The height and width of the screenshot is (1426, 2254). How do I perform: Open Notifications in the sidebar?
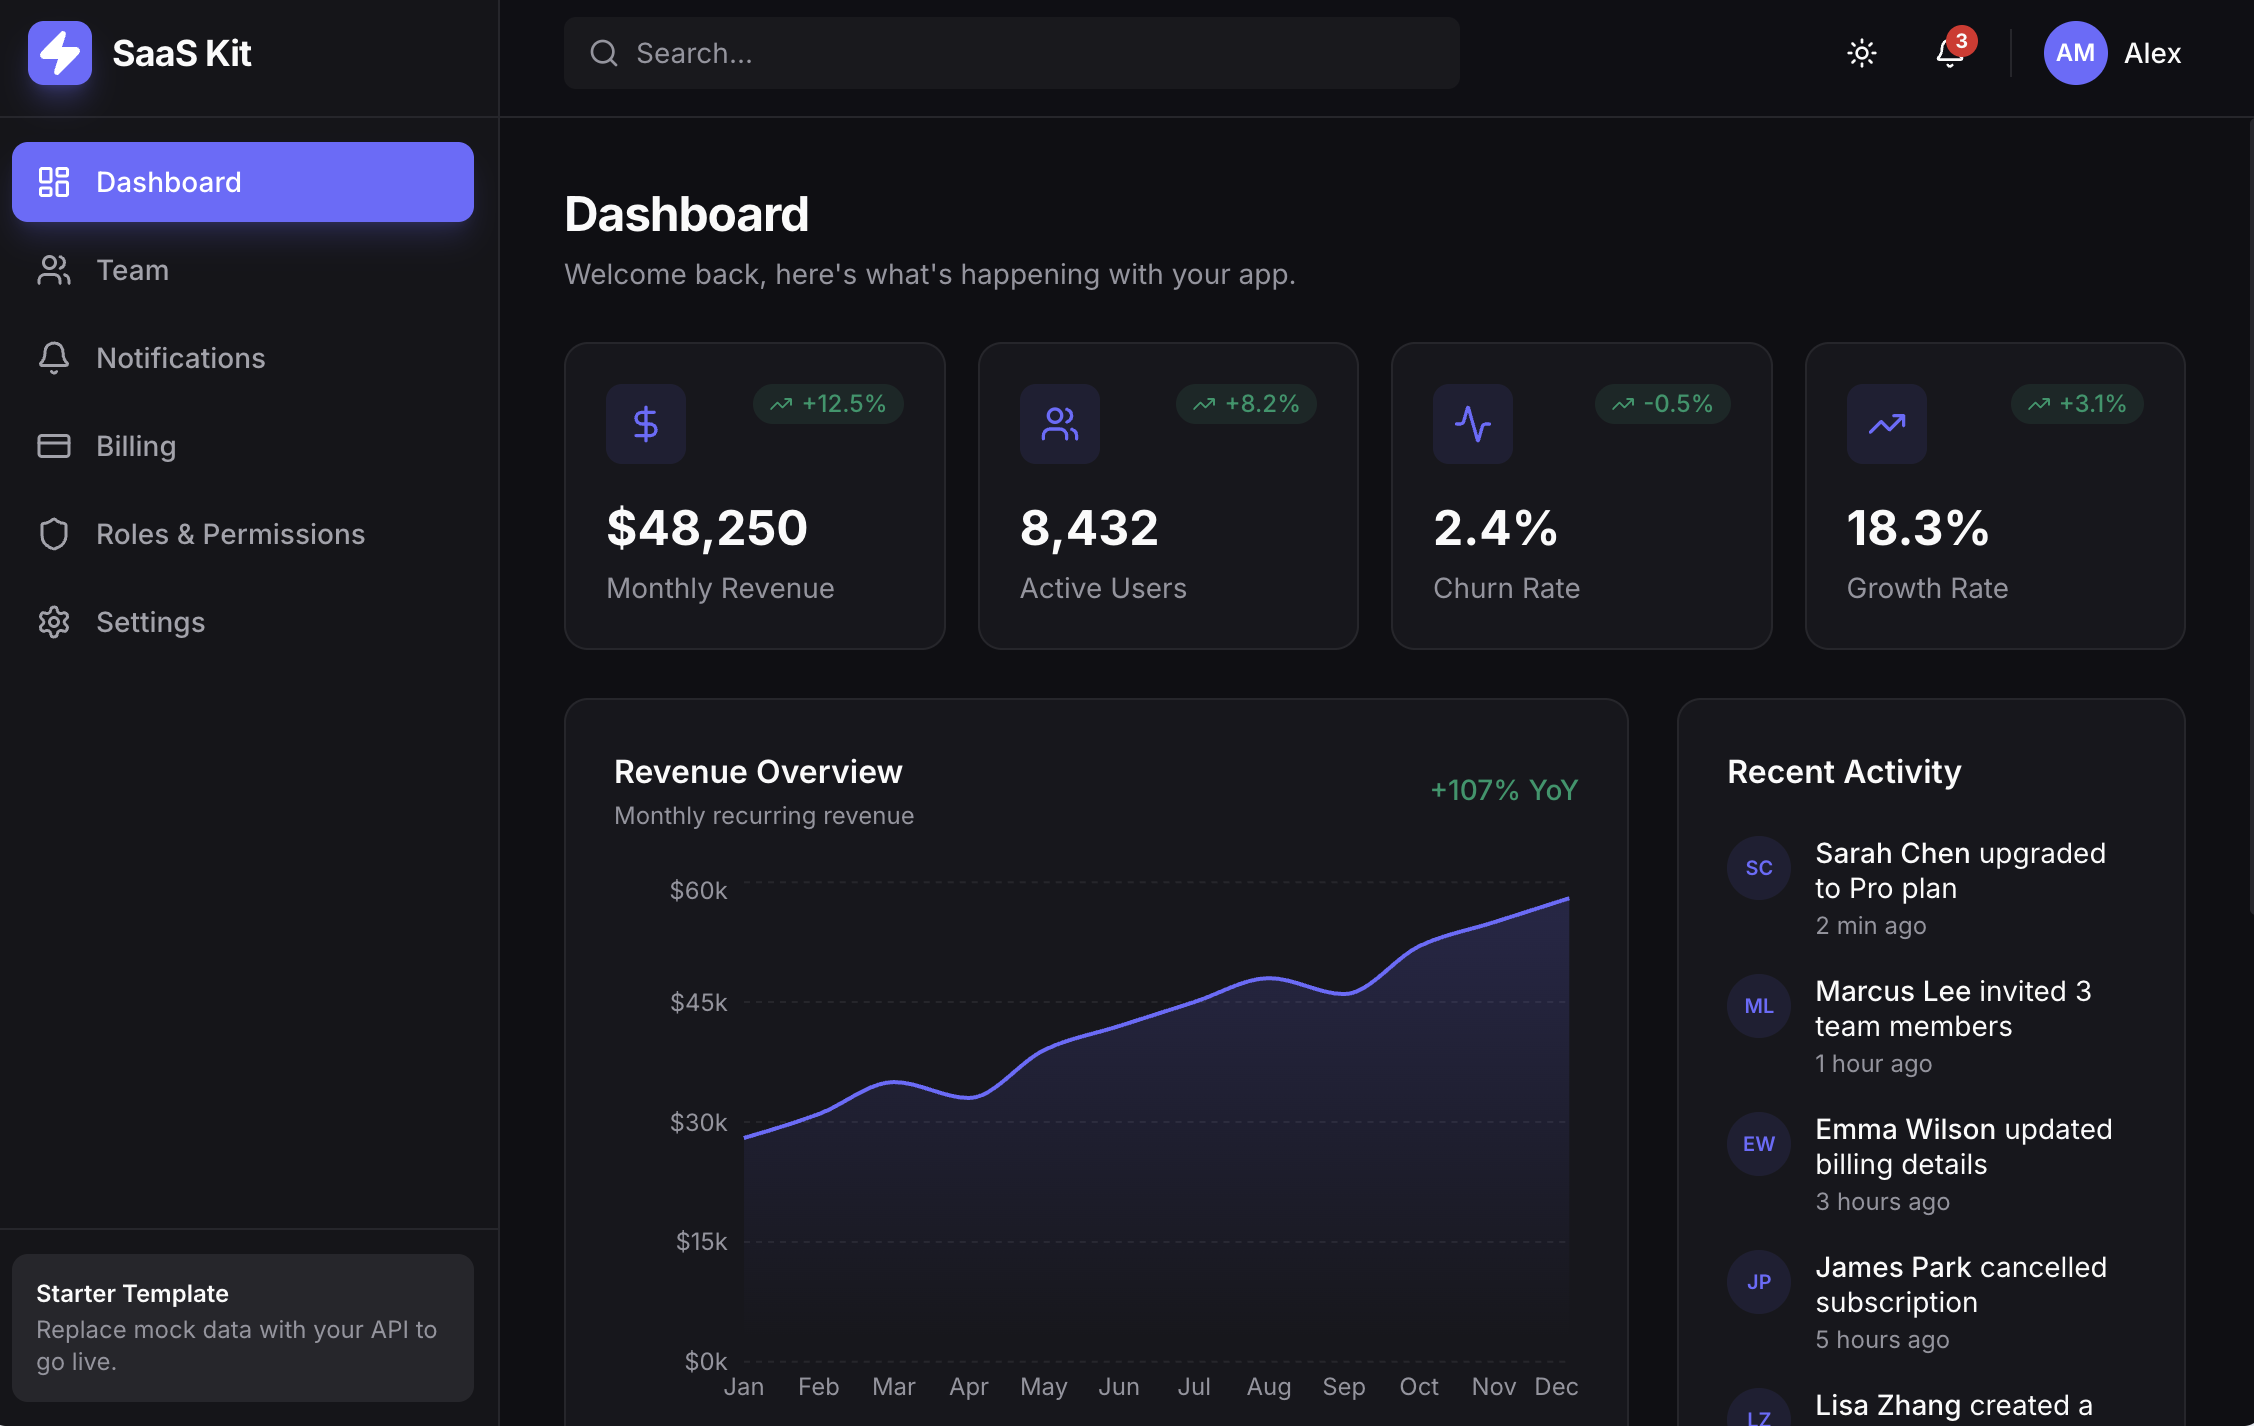(243, 358)
